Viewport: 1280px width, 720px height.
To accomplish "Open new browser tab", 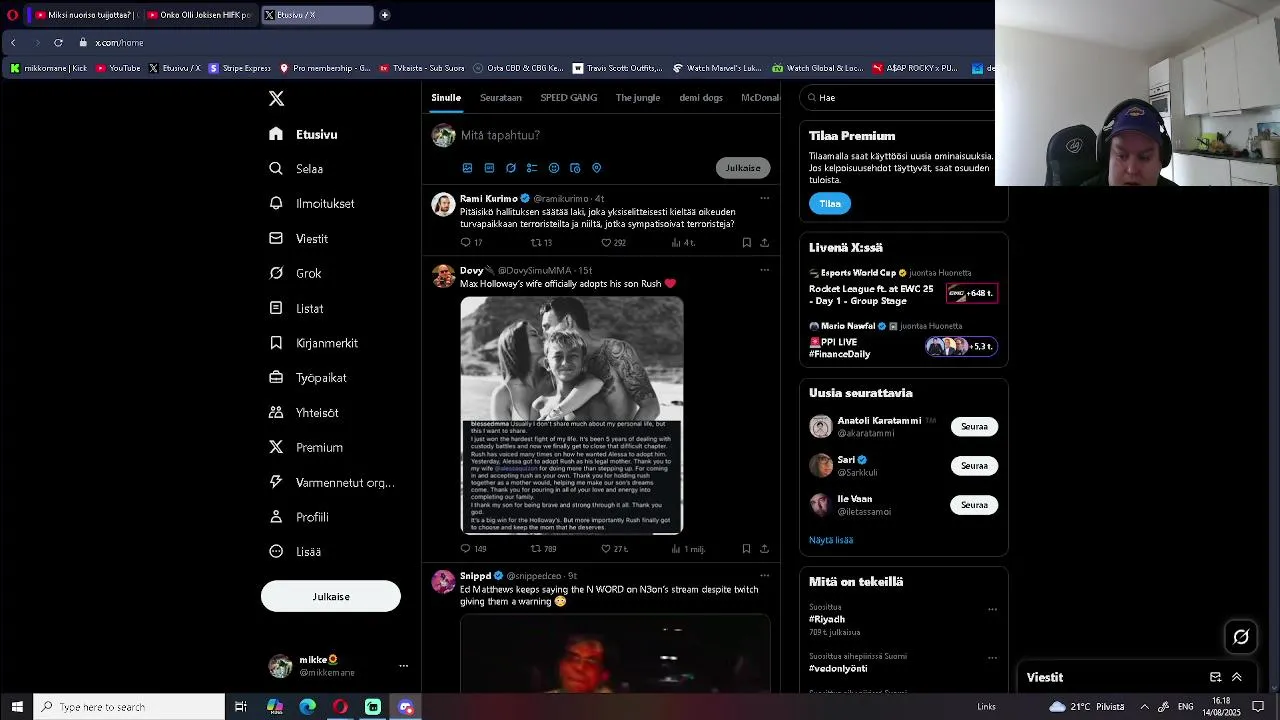I will pyautogui.click(x=385, y=15).
